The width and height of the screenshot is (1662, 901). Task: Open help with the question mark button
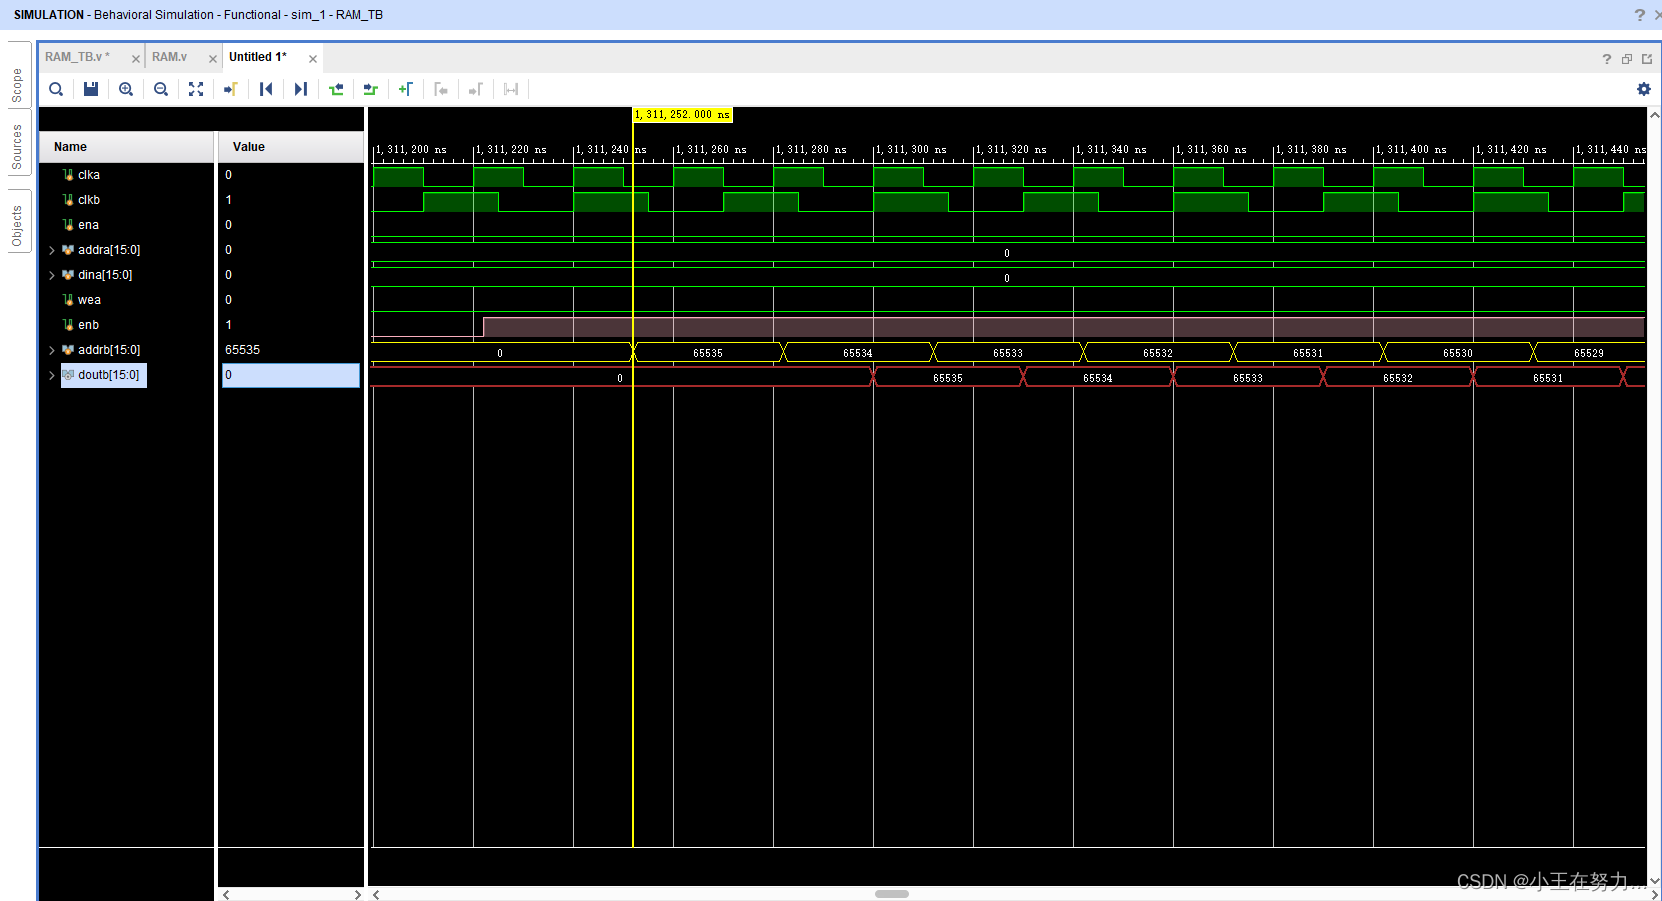point(1606,57)
